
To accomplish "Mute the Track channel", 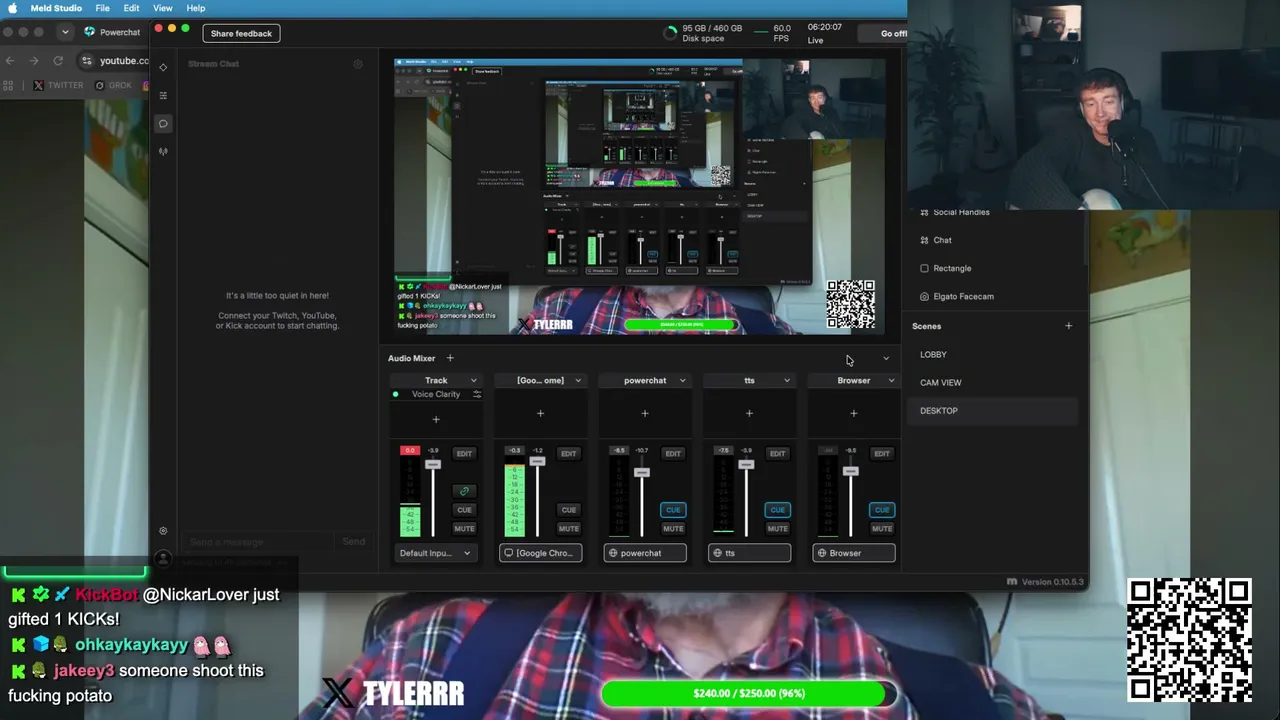I will pos(464,529).
